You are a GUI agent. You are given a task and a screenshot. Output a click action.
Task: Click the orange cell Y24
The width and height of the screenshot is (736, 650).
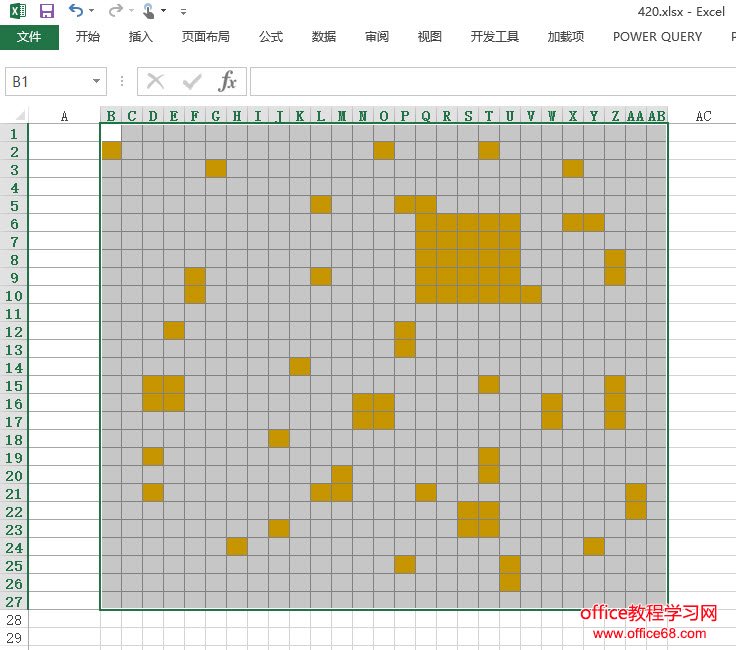pos(594,546)
